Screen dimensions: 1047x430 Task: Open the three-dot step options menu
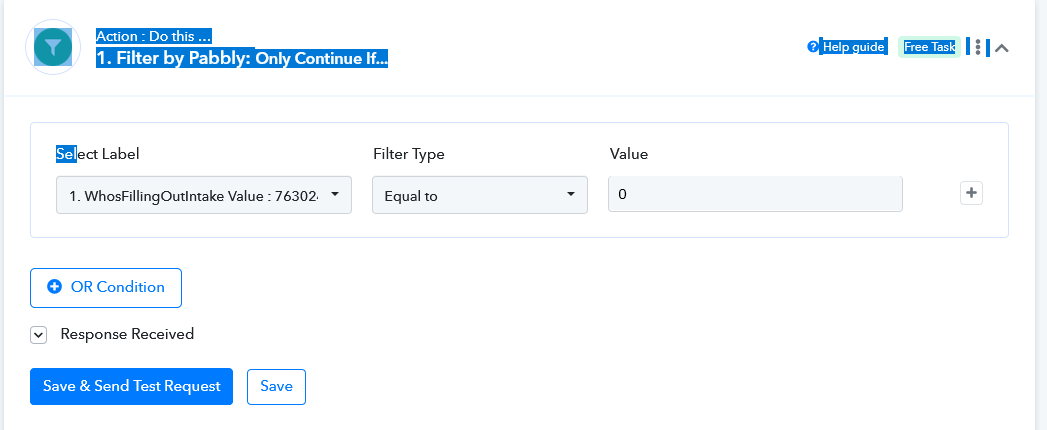click(x=978, y=47)
